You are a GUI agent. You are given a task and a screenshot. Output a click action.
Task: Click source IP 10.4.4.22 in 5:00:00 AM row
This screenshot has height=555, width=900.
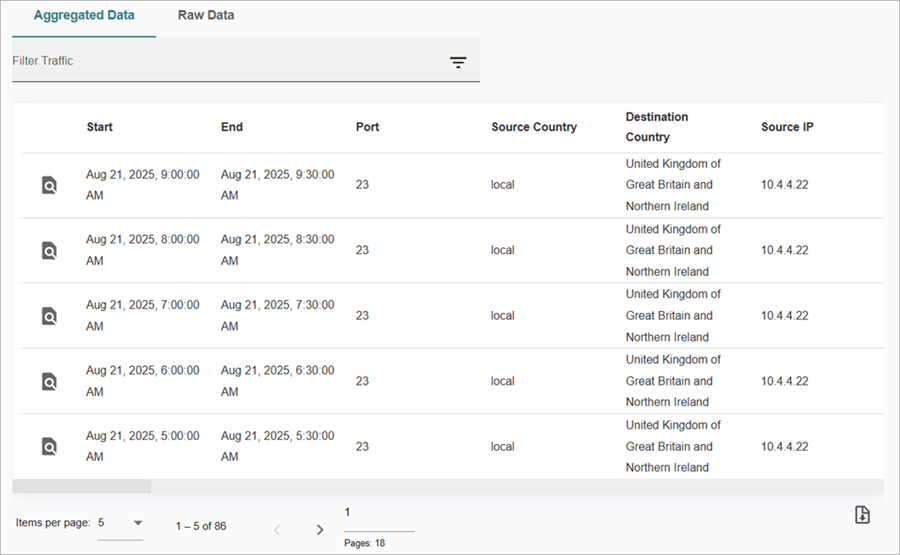pos(785,447)
